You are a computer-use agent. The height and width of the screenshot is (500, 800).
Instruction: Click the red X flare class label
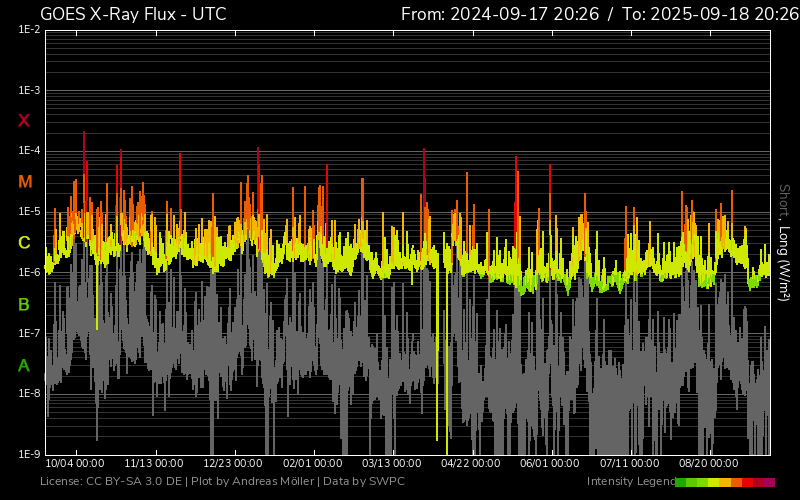pos(24,121)
